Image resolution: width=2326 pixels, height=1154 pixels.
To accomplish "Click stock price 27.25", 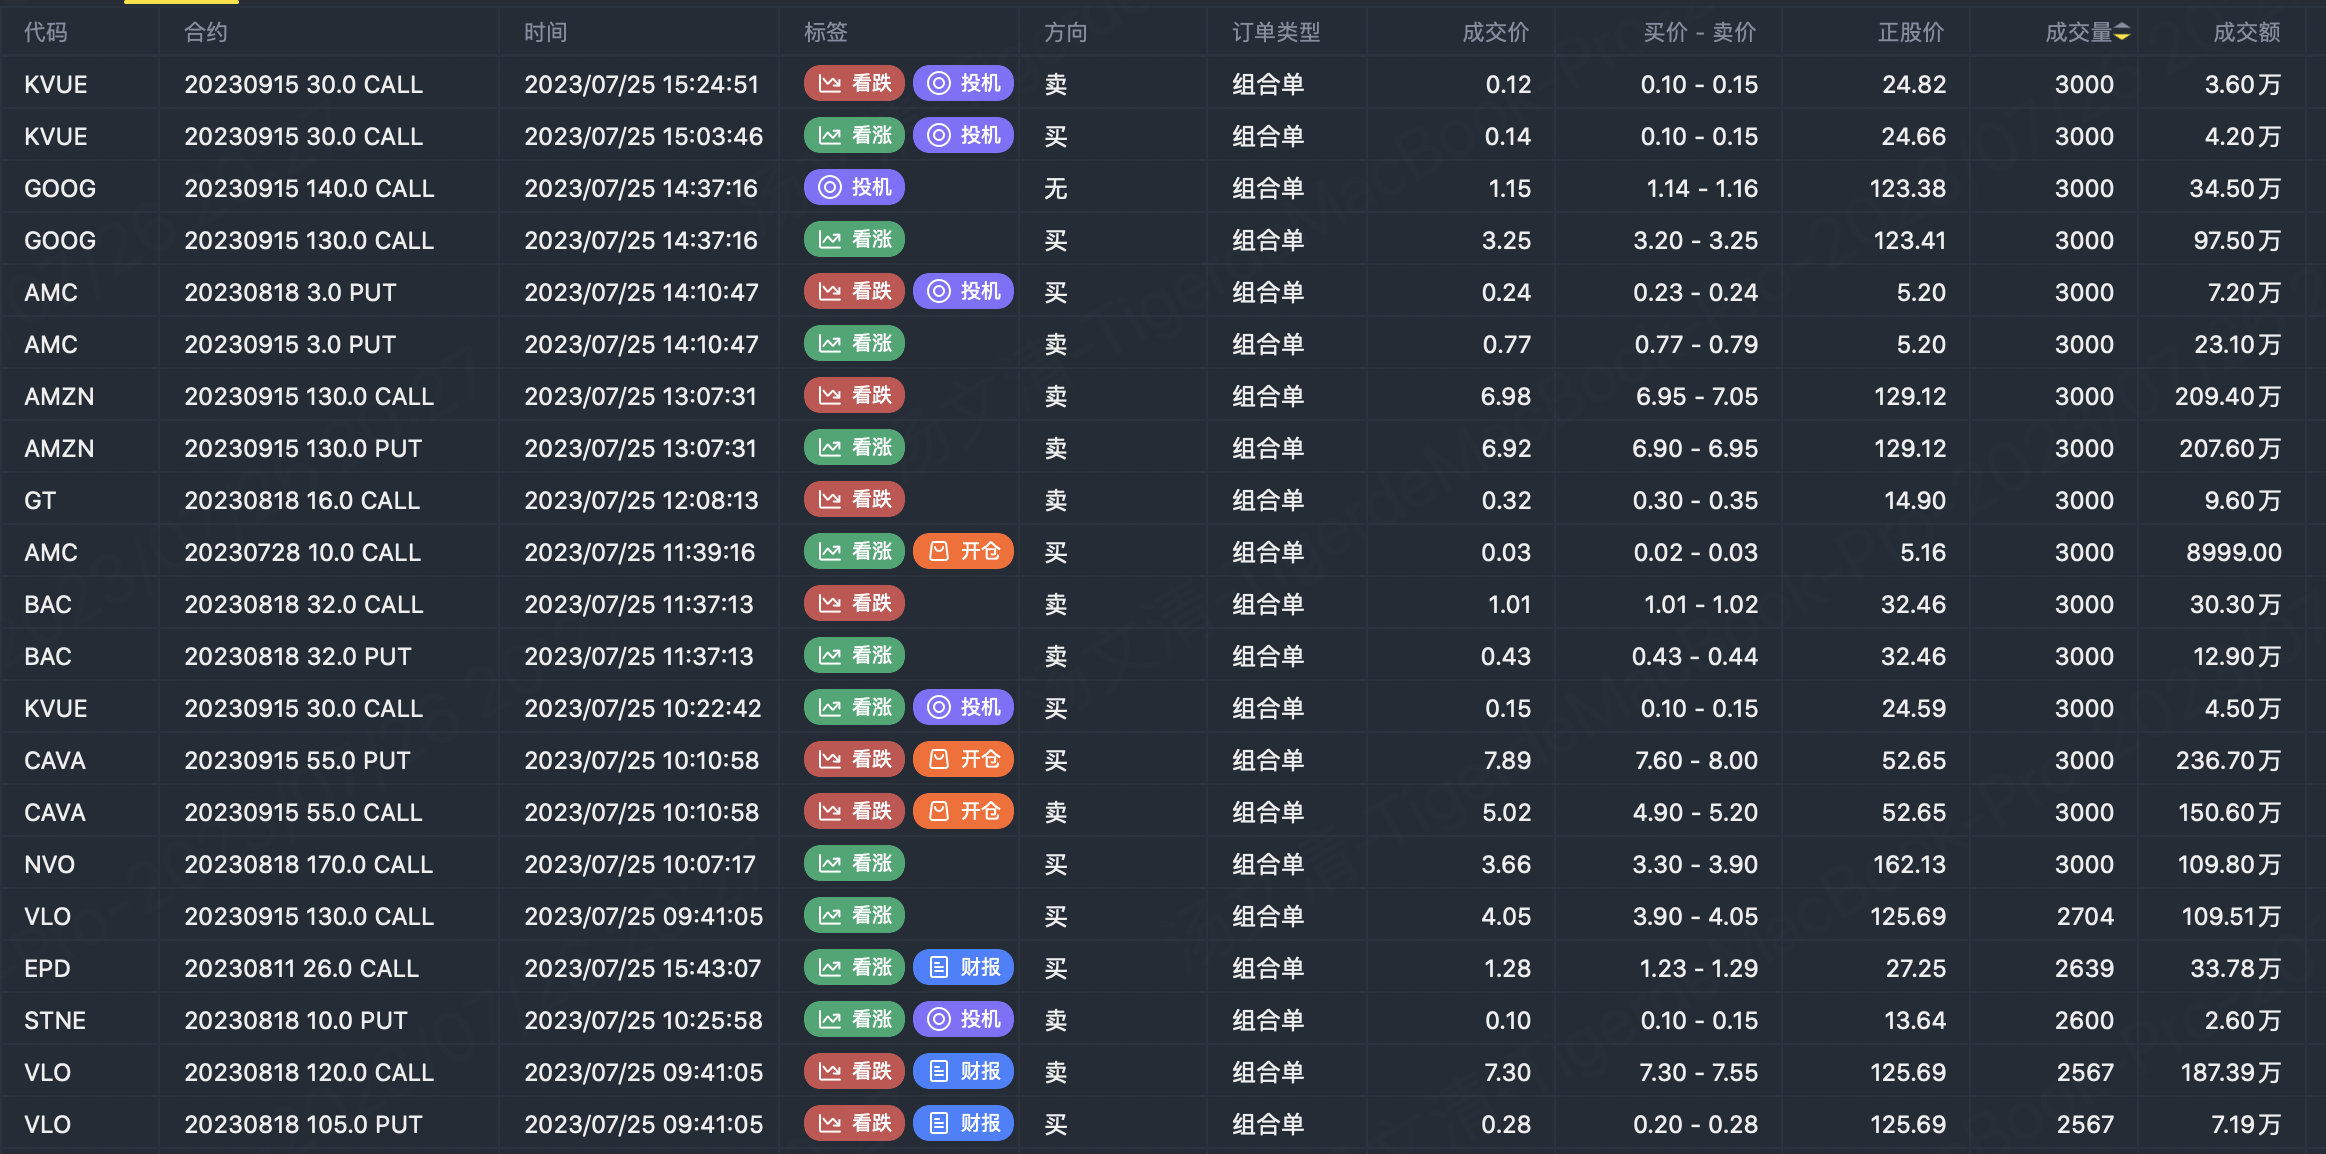I will point(1916,968).
